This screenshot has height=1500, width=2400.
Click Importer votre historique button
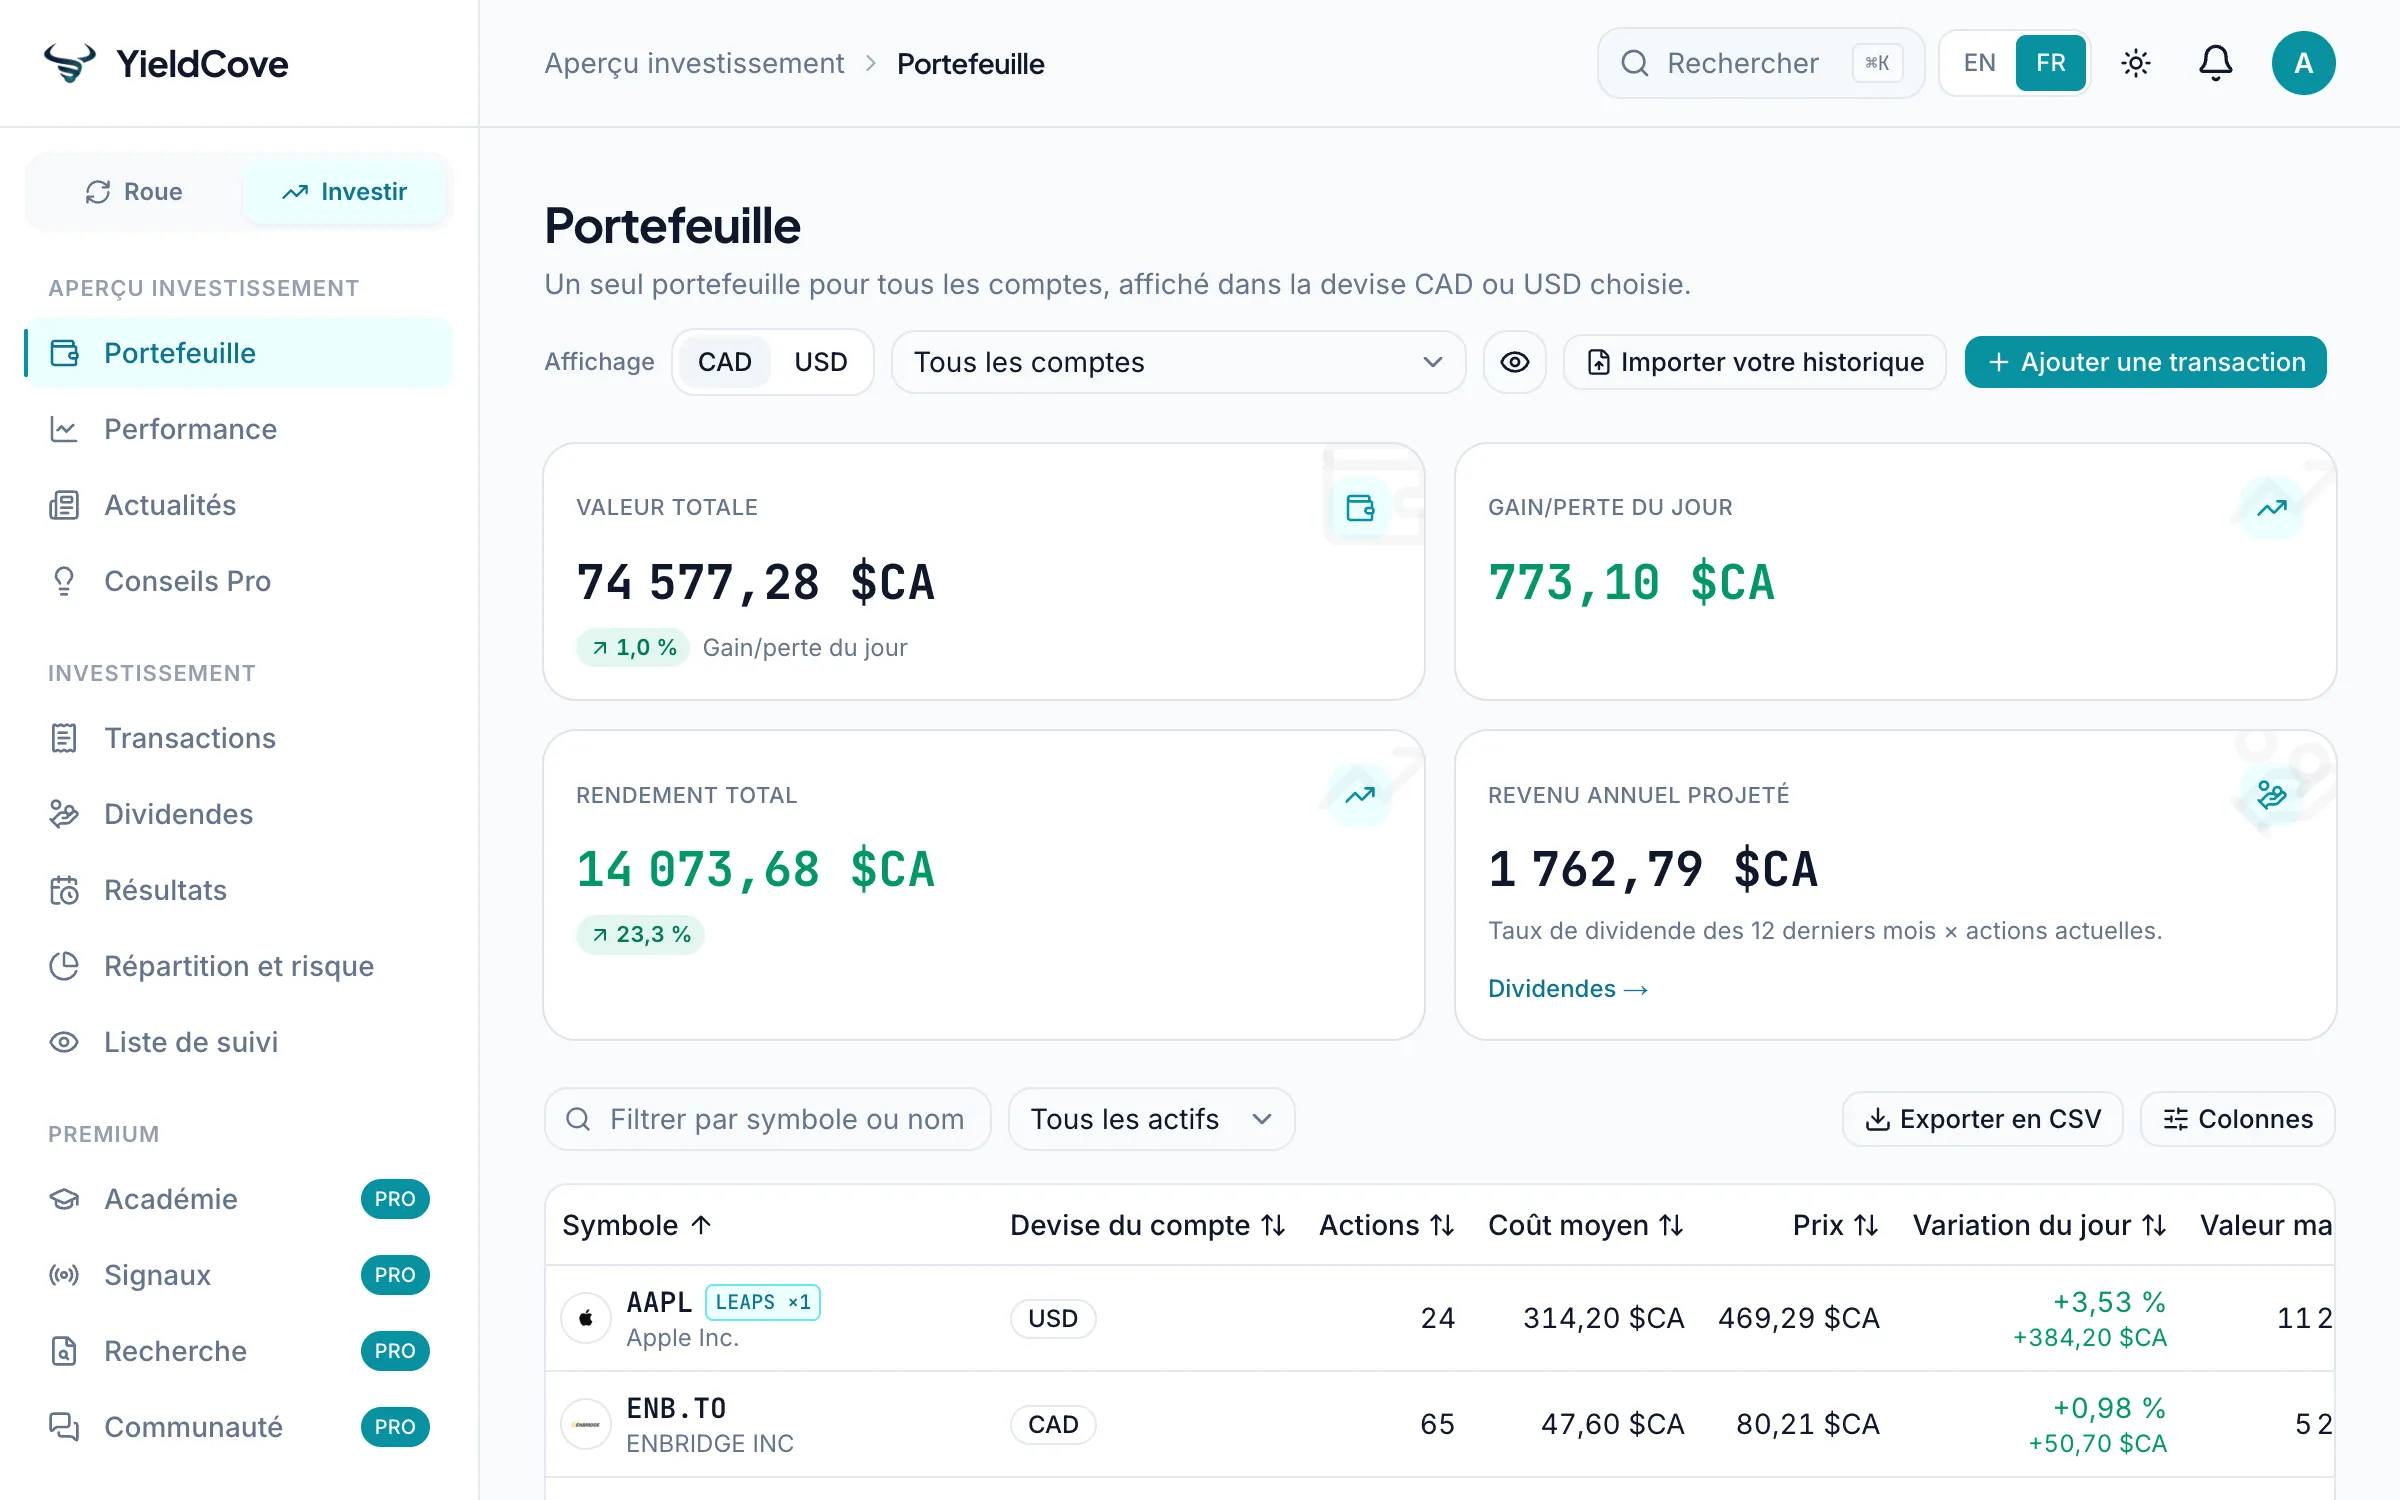(1755, 362)
